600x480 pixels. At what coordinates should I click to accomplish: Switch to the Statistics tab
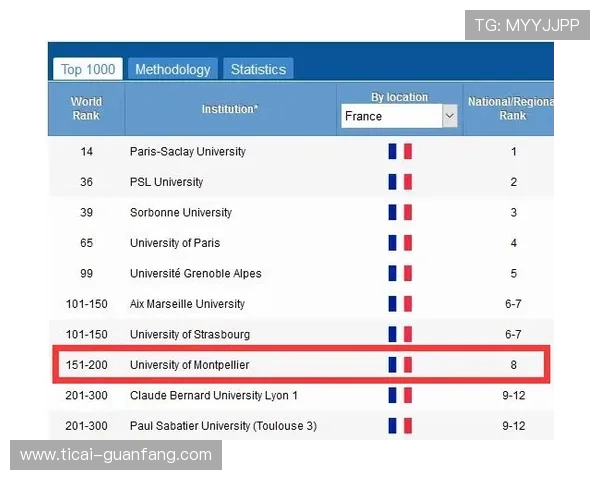point(258,69)
